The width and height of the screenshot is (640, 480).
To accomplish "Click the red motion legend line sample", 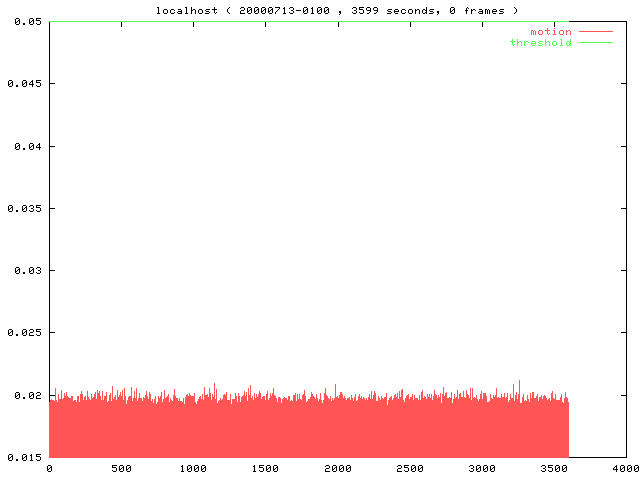I will pos(595,32).
